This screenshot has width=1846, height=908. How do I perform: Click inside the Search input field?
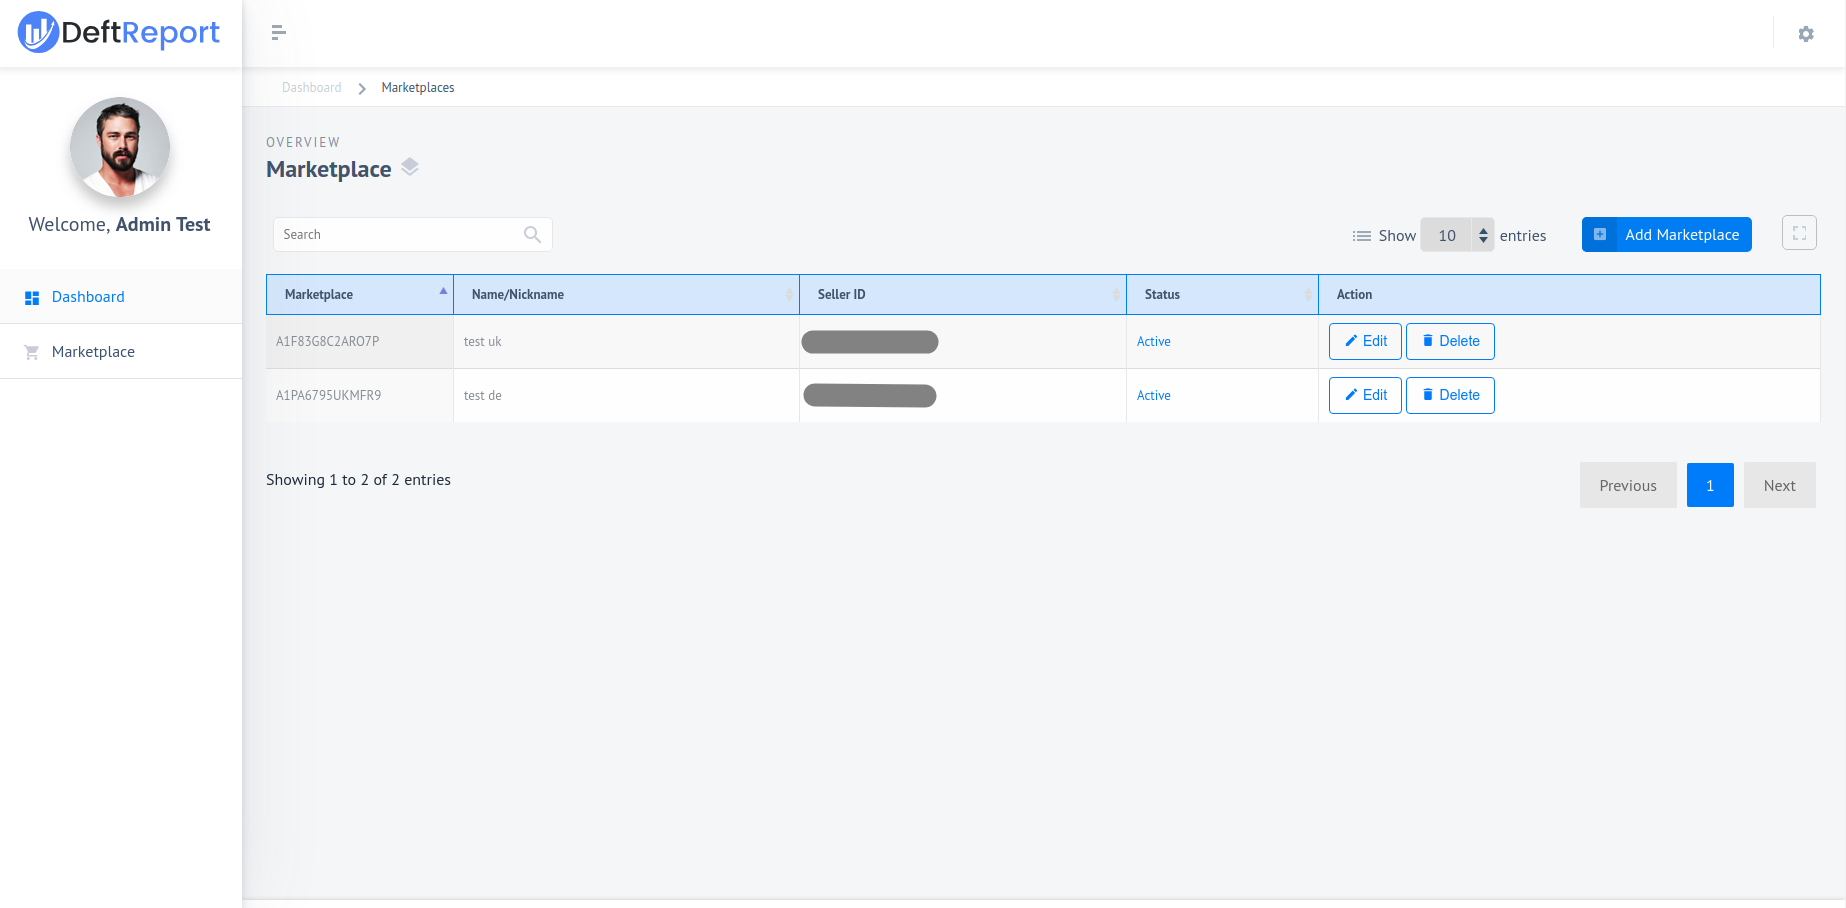point(400,234)
